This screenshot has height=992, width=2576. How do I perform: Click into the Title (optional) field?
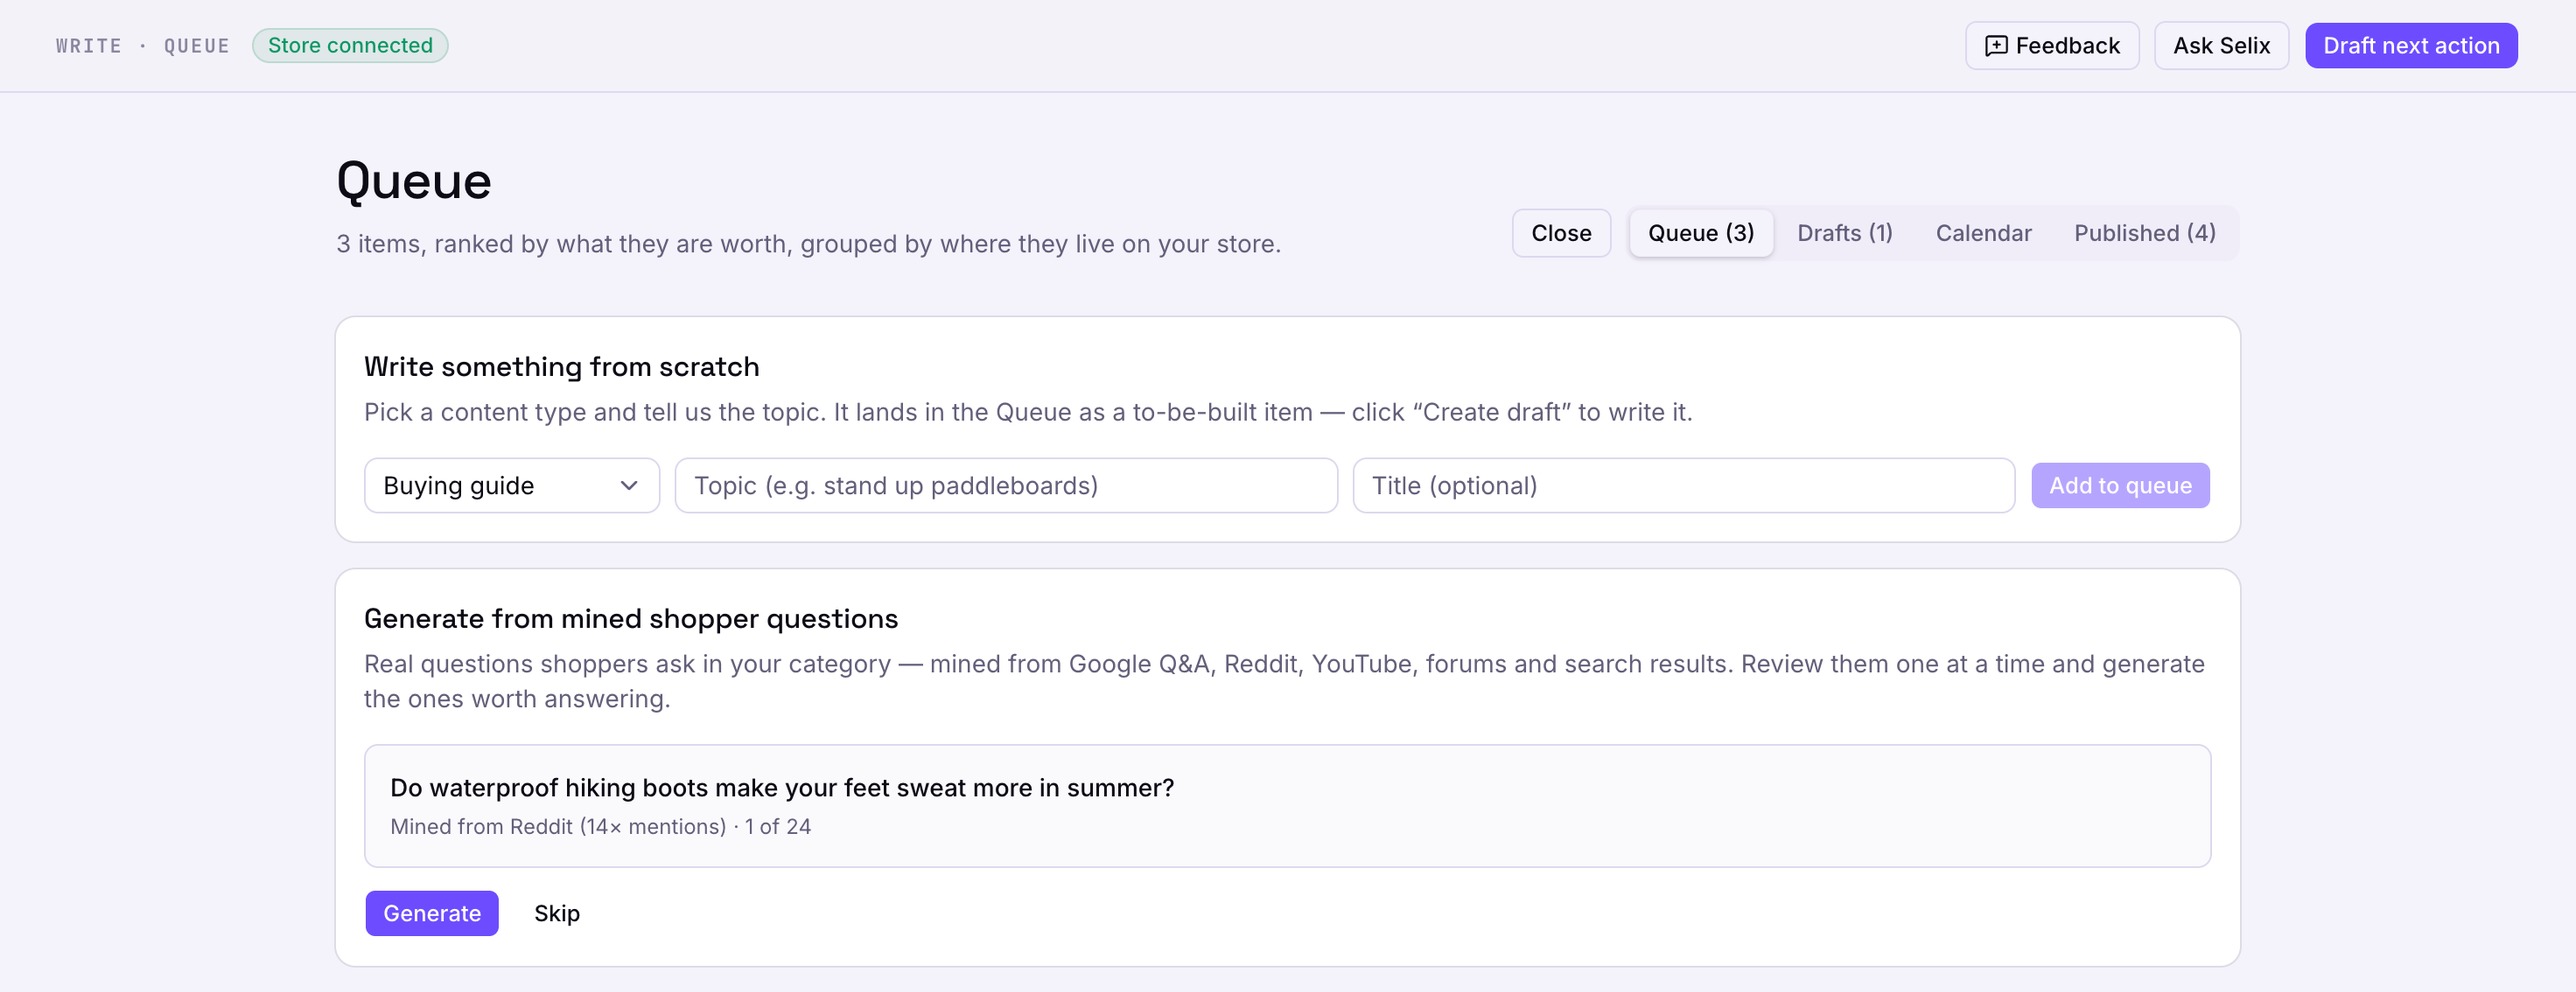tap(1683, 486)
